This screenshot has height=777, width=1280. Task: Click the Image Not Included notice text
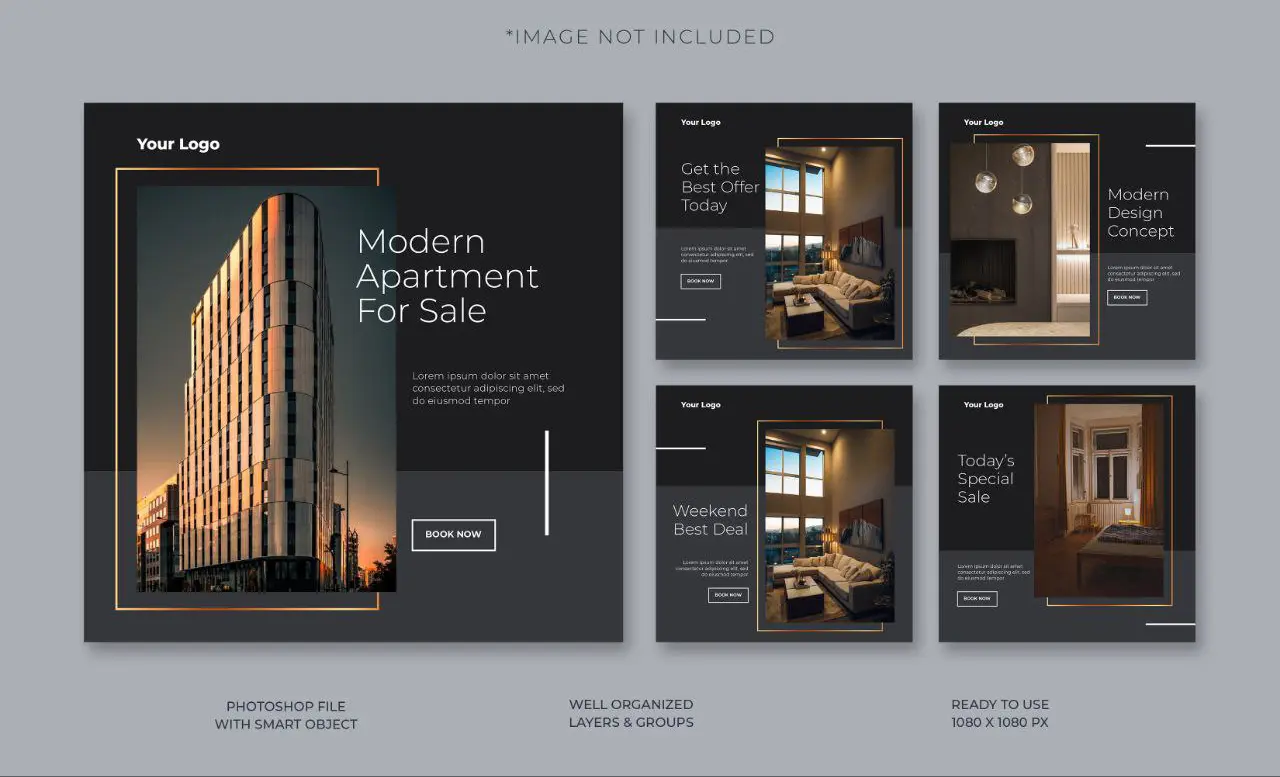[640, 37]
